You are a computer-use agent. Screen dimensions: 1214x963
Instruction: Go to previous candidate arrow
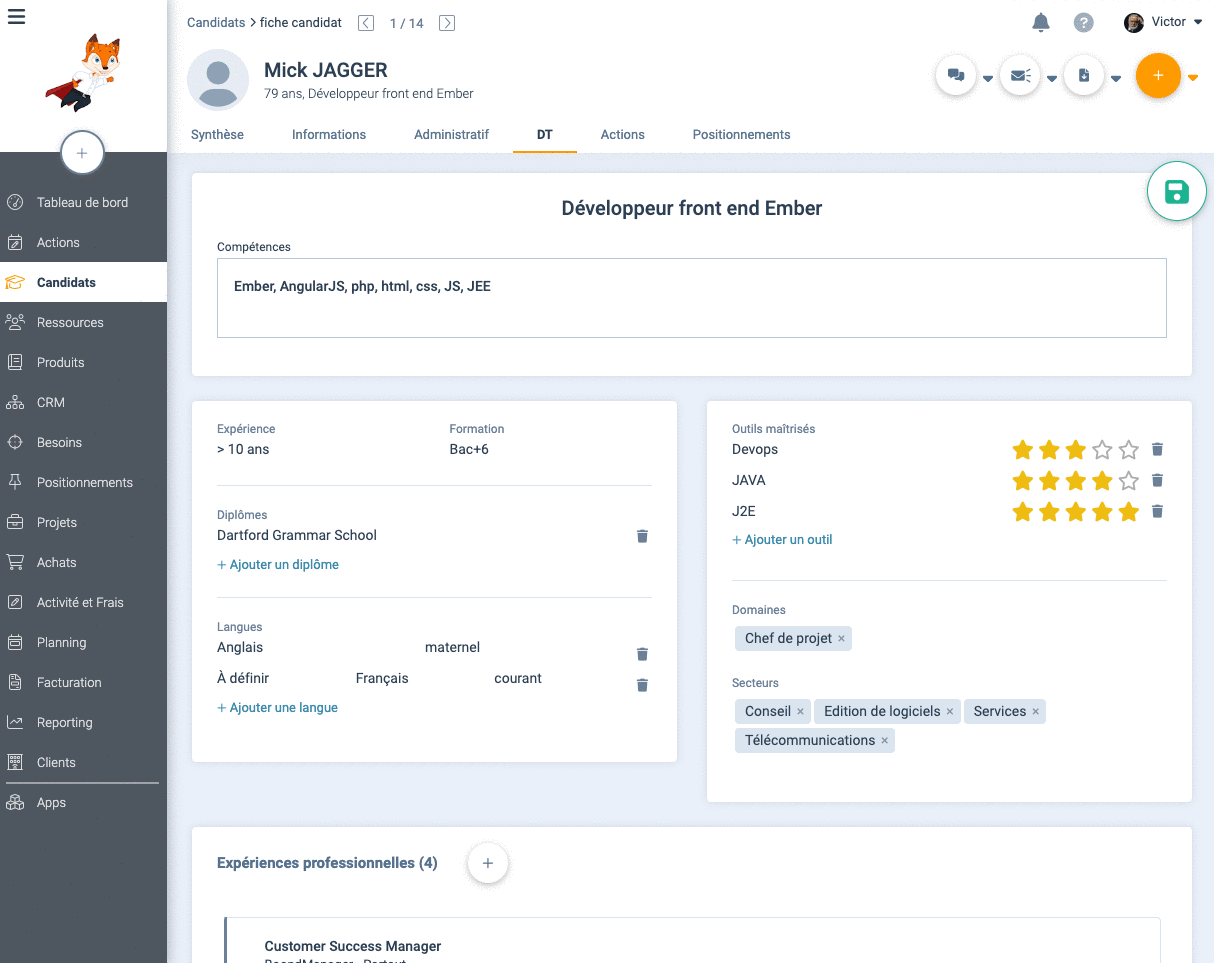[x=366, y=23]
